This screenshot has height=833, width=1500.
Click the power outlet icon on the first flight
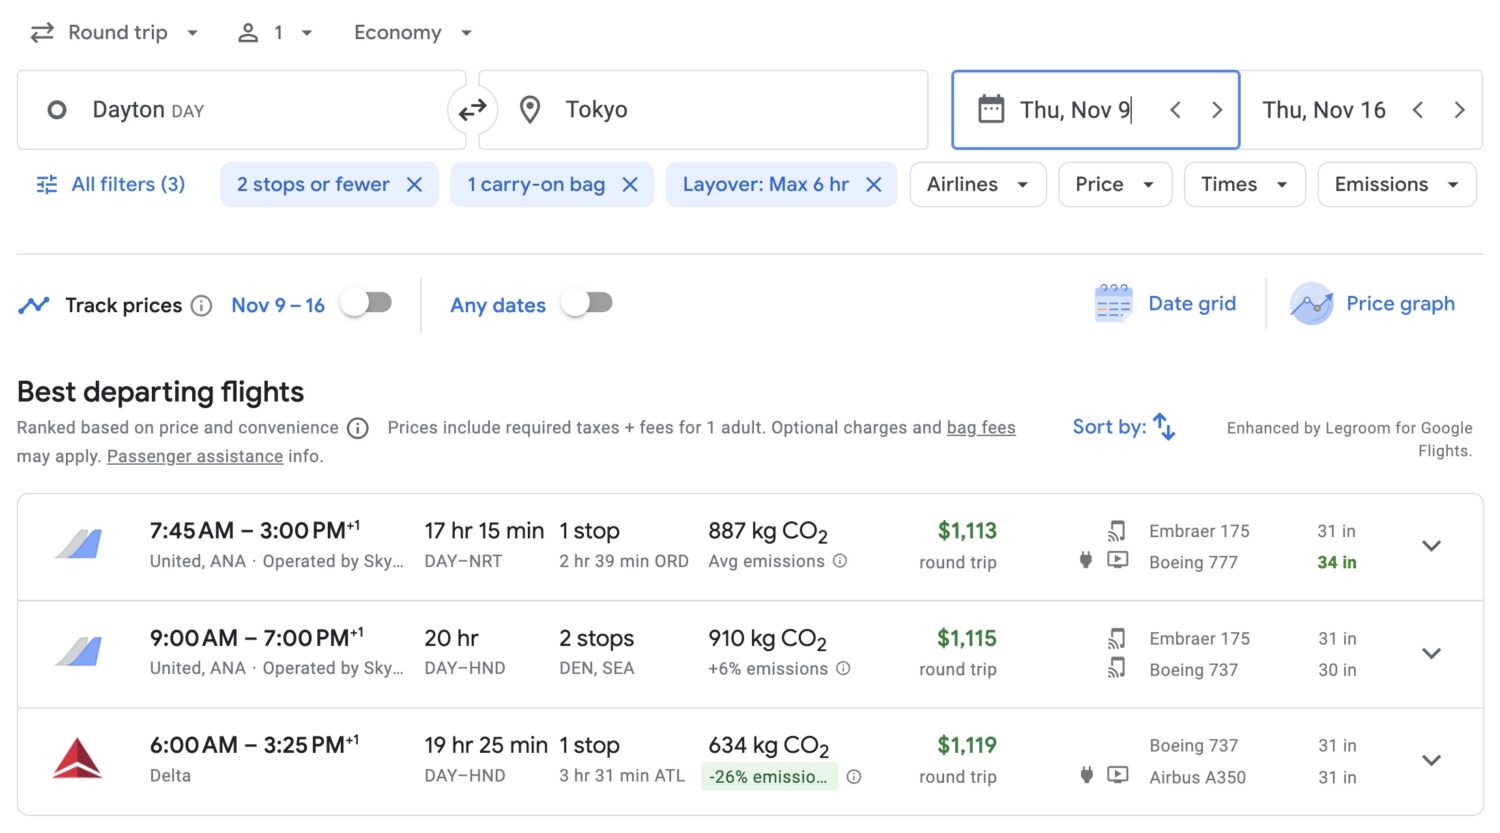point(1086,560)
